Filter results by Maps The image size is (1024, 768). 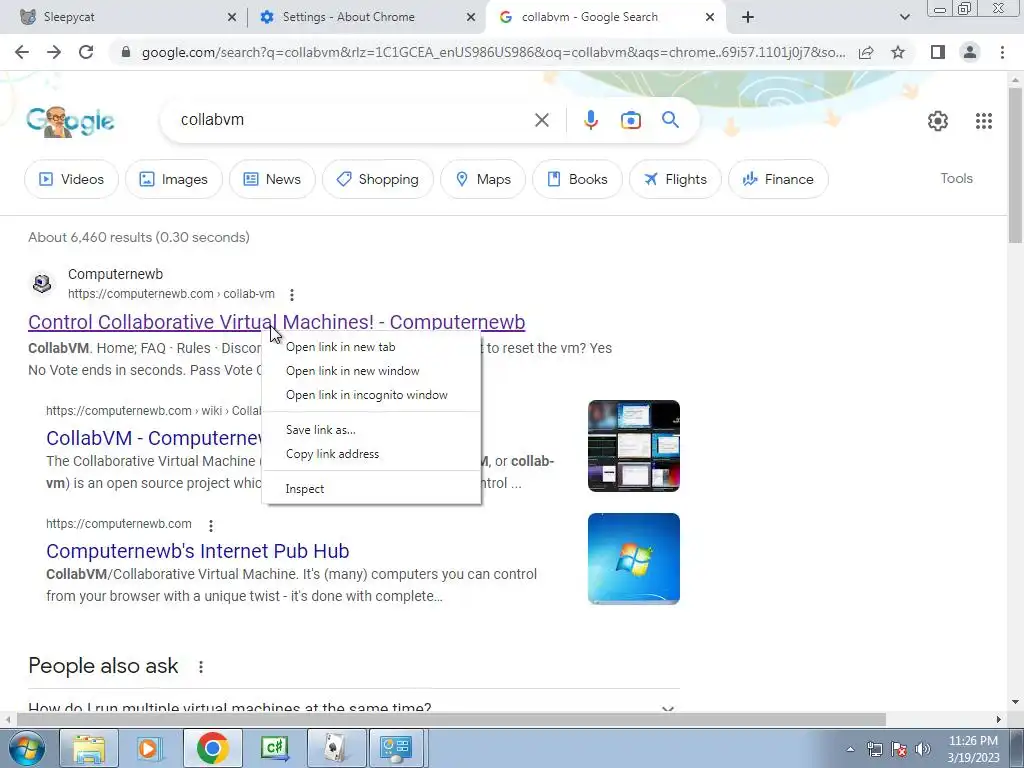(483, 179)
